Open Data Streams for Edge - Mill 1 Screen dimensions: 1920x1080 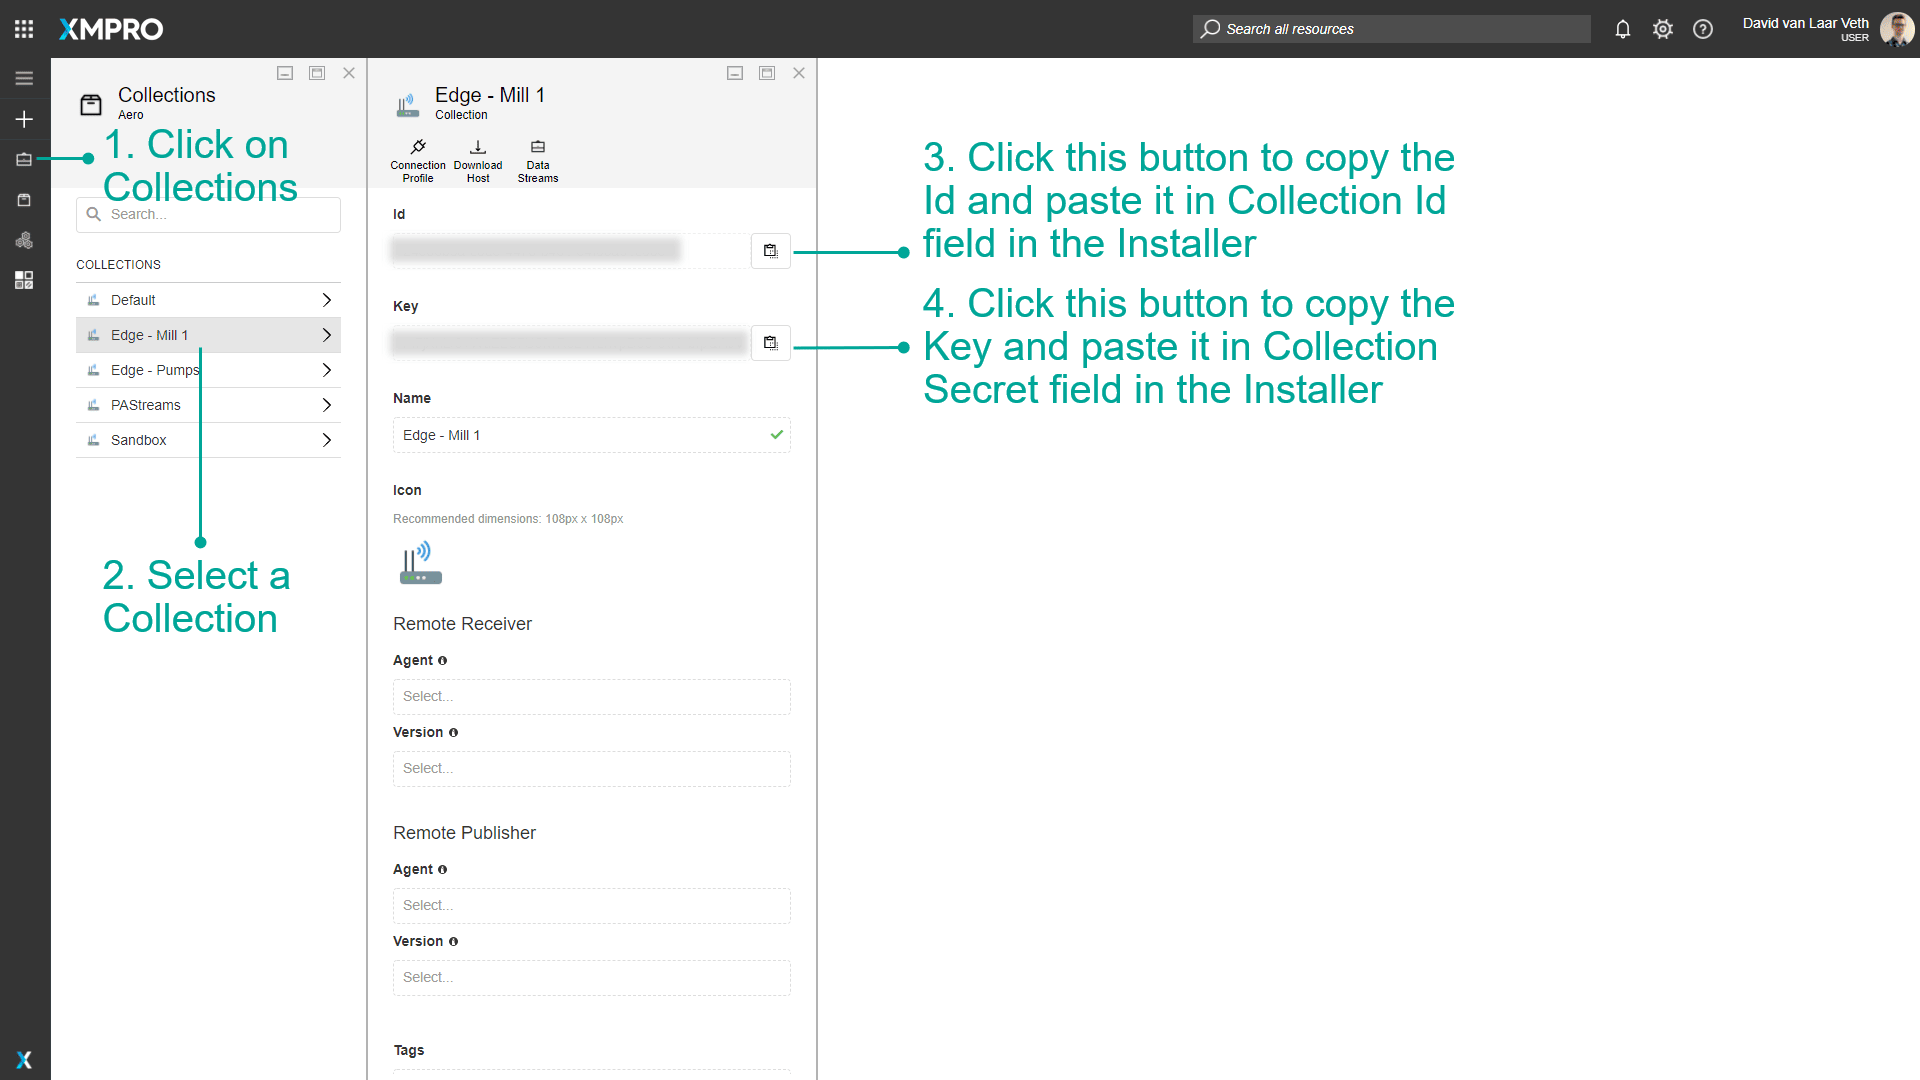pos(537,158)
